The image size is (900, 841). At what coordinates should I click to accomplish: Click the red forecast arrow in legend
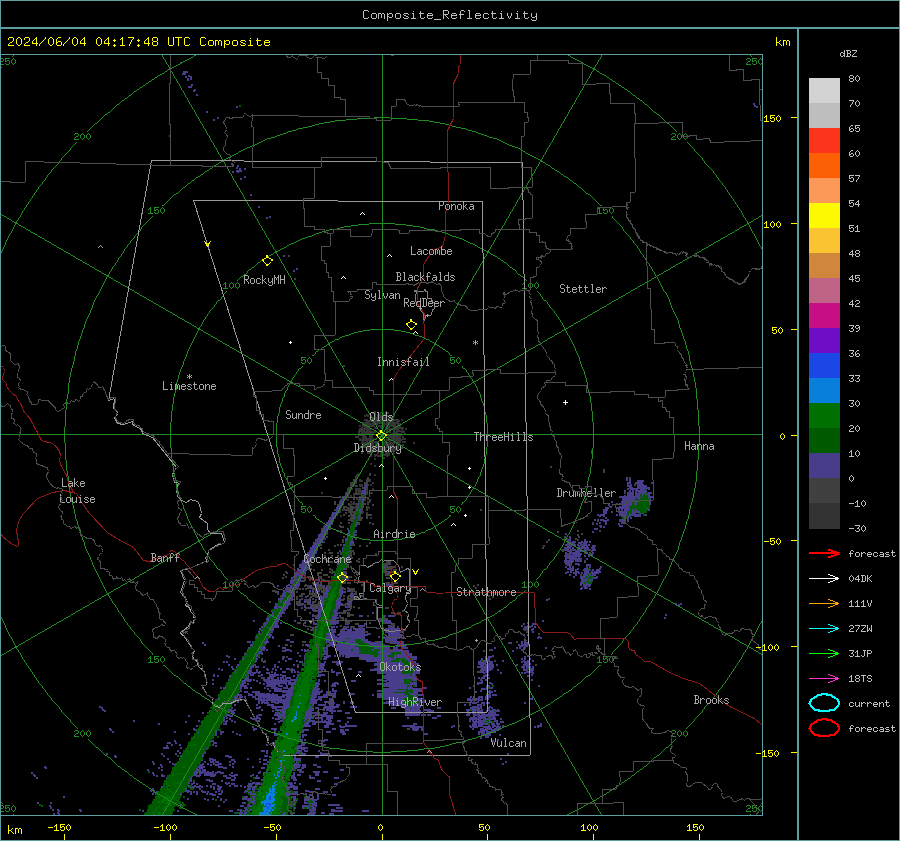click(824, 553)
